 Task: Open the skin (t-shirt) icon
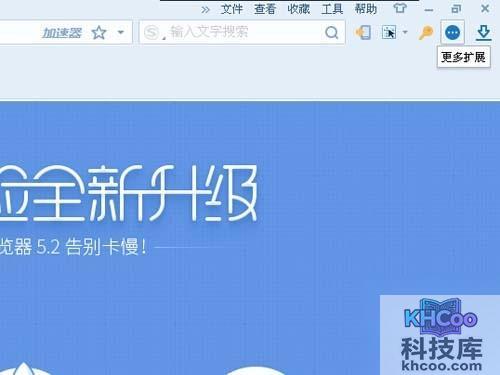(400, 8)
